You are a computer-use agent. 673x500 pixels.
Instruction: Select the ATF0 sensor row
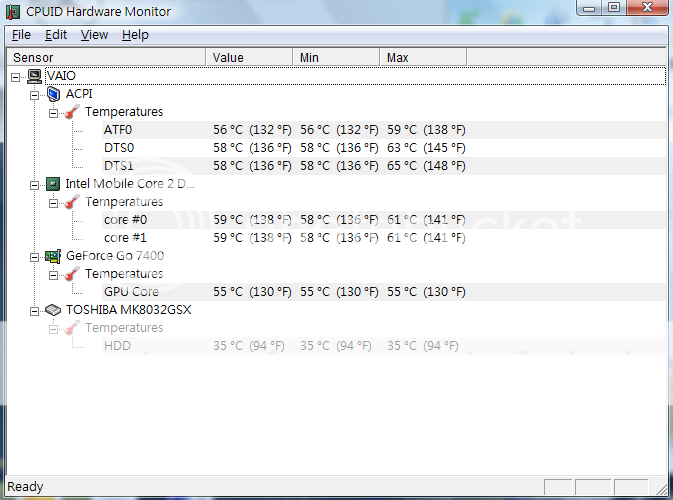pos(384,130)
